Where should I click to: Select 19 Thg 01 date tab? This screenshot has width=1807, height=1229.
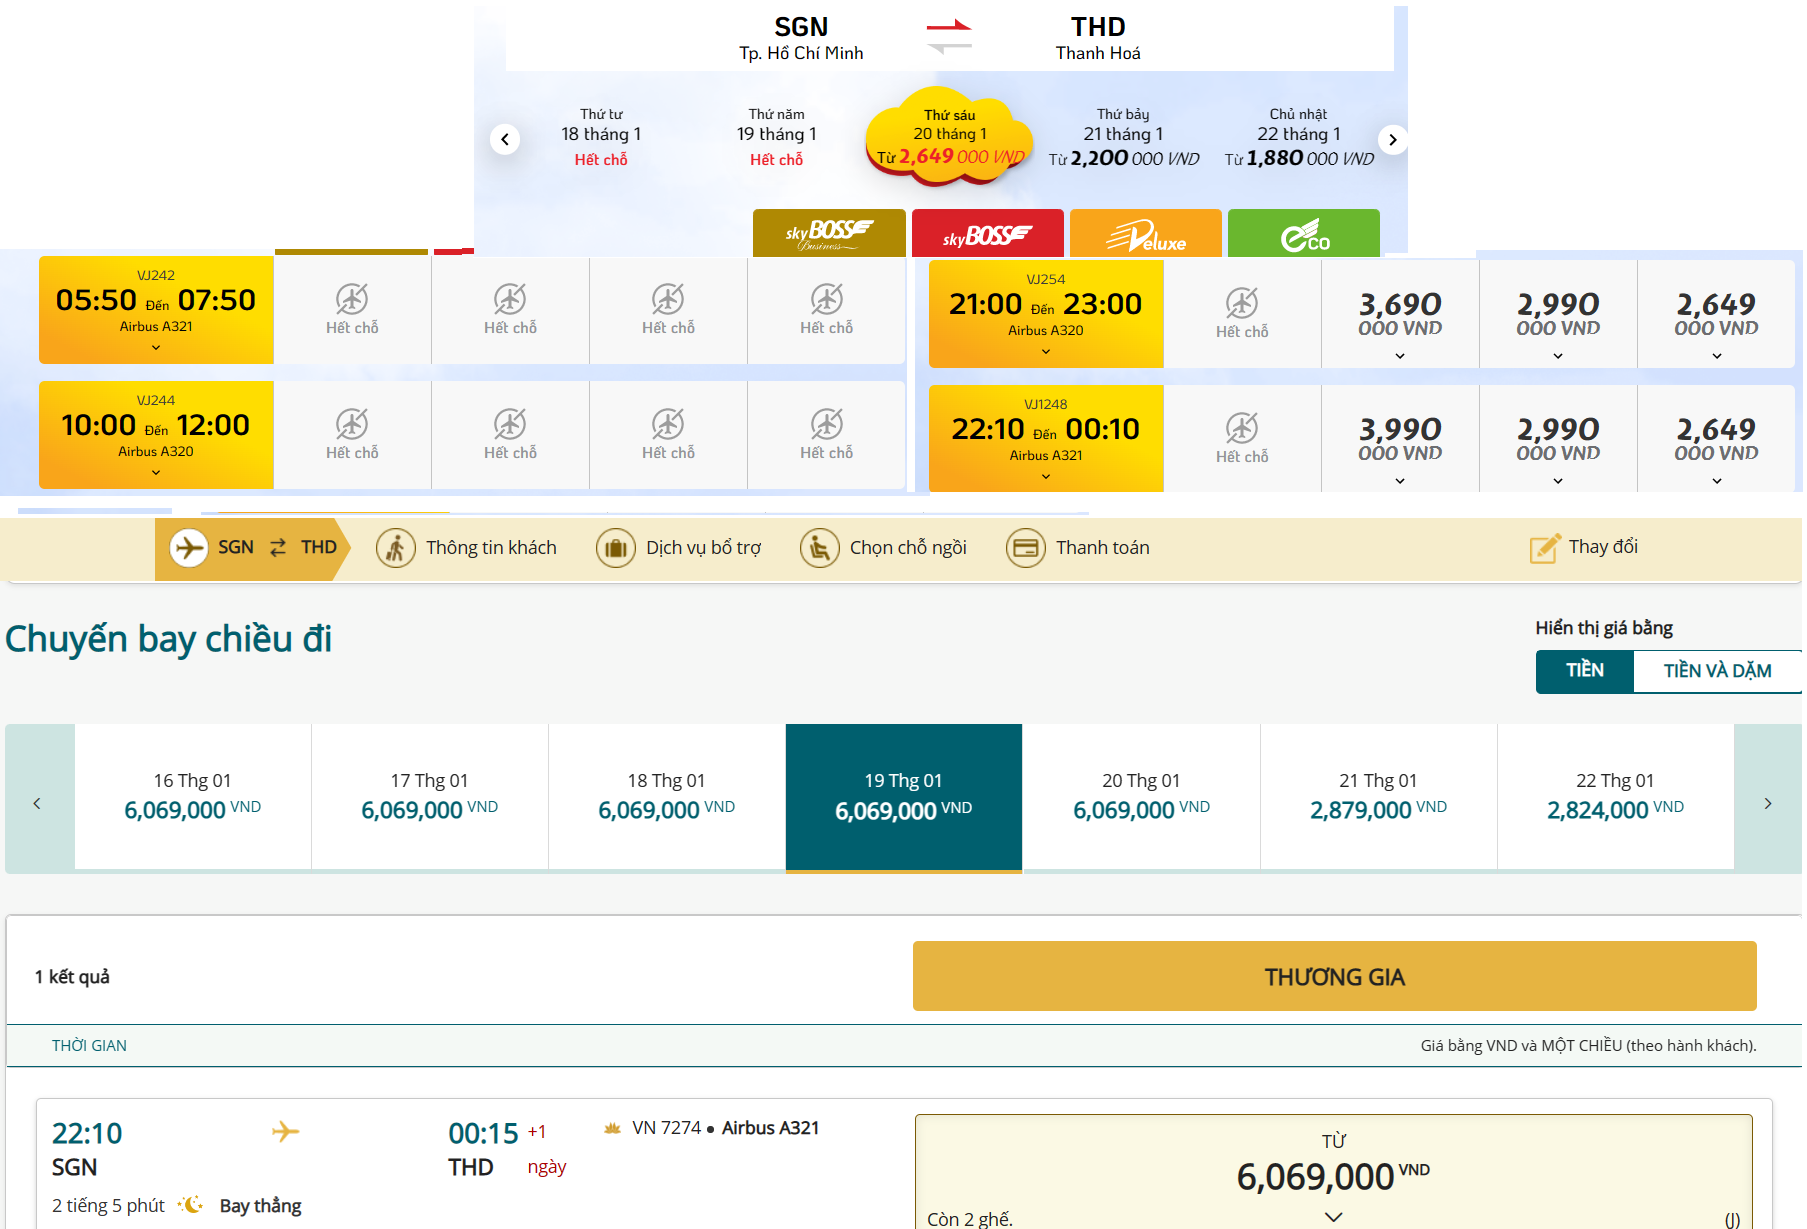click(904, 797)
